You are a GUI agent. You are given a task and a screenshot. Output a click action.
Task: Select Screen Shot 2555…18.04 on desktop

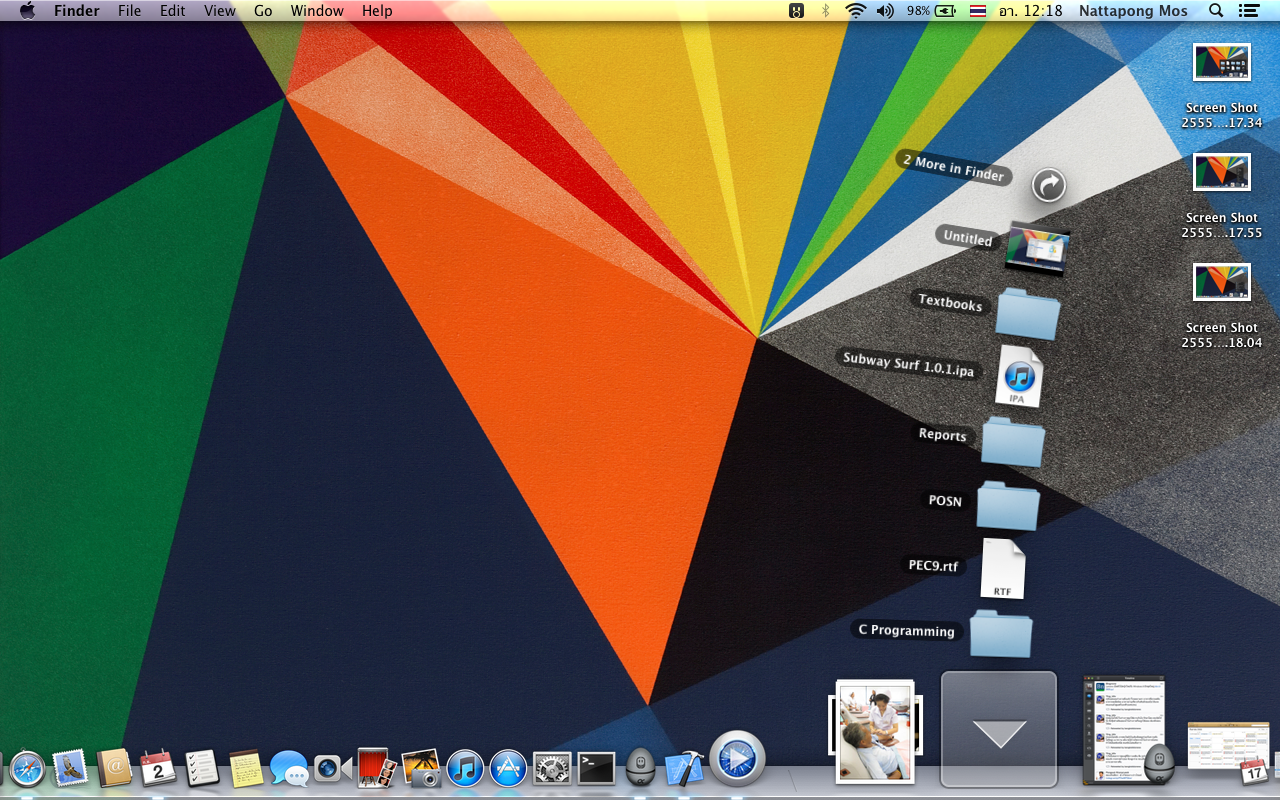point(1221,283)
